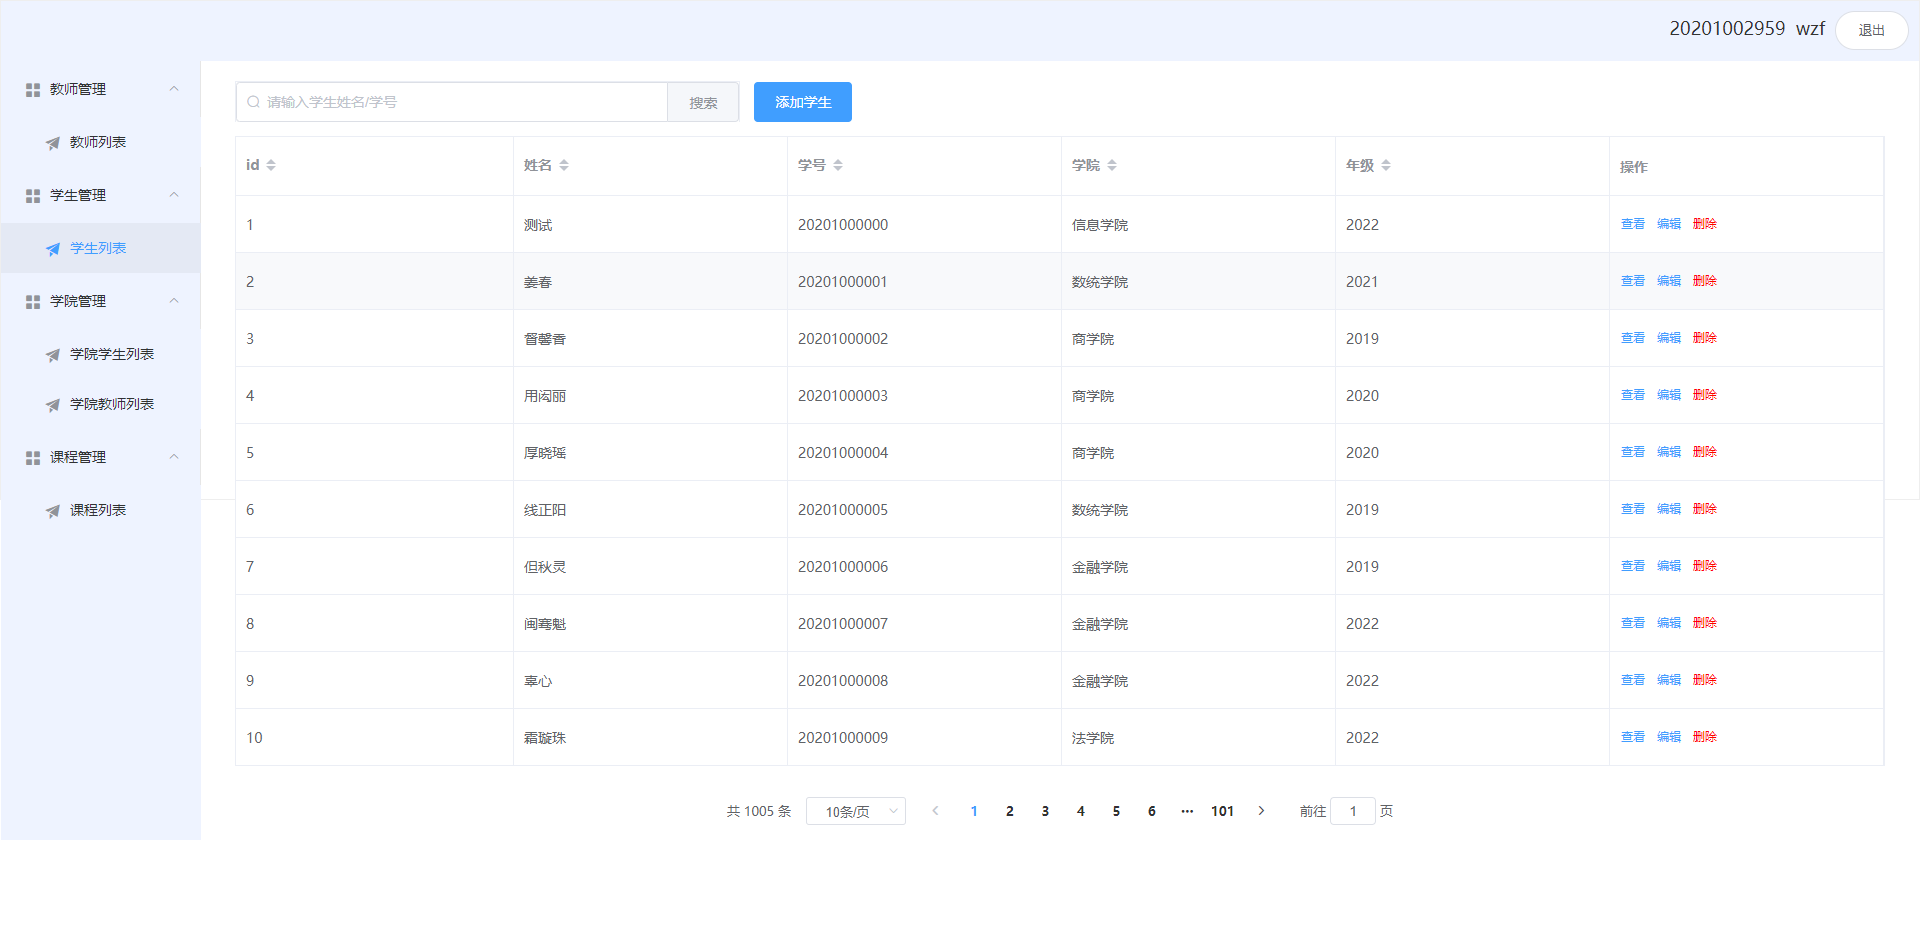This screenshot has width=1920, height=937.
Task: Click the grid icon beside 学院管理
Action: click(x=33, y=302)
